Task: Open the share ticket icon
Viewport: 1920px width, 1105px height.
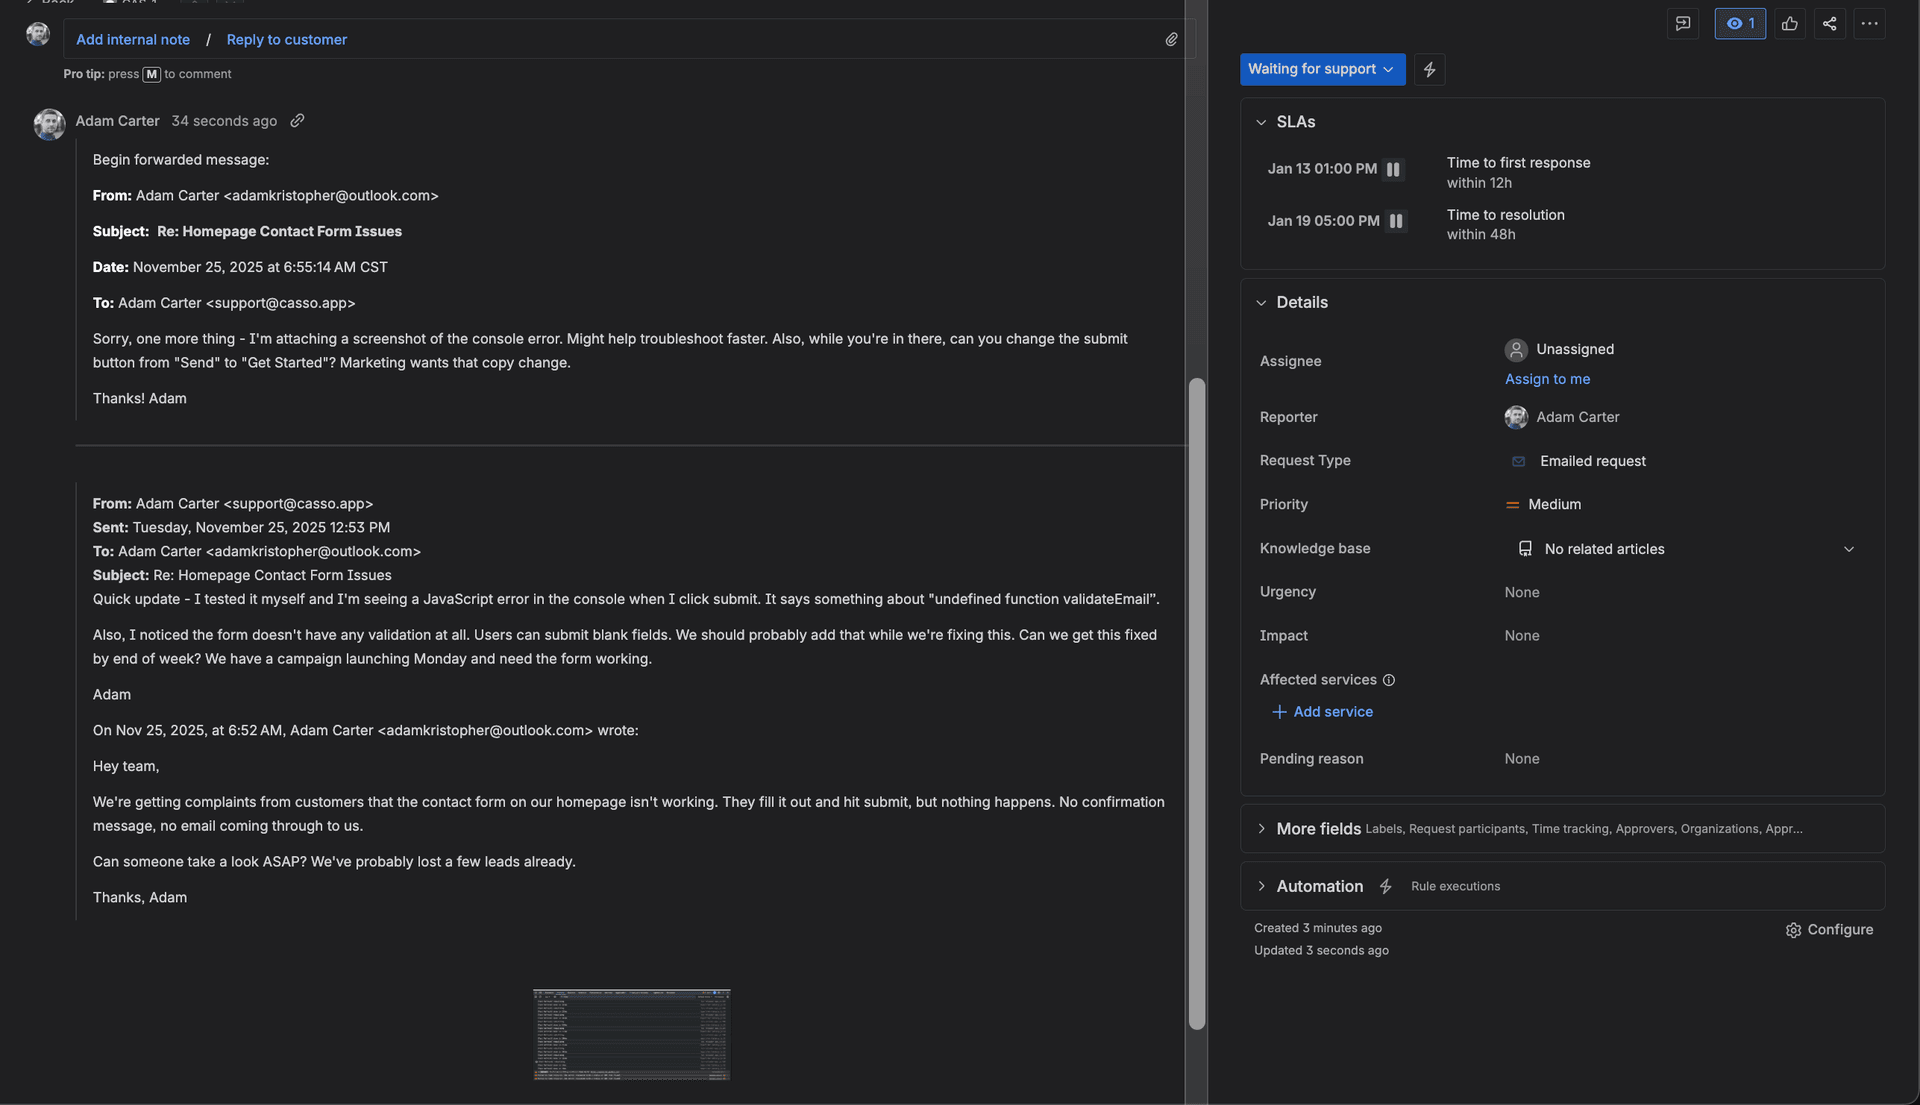Action: (x=1829, y=23)
